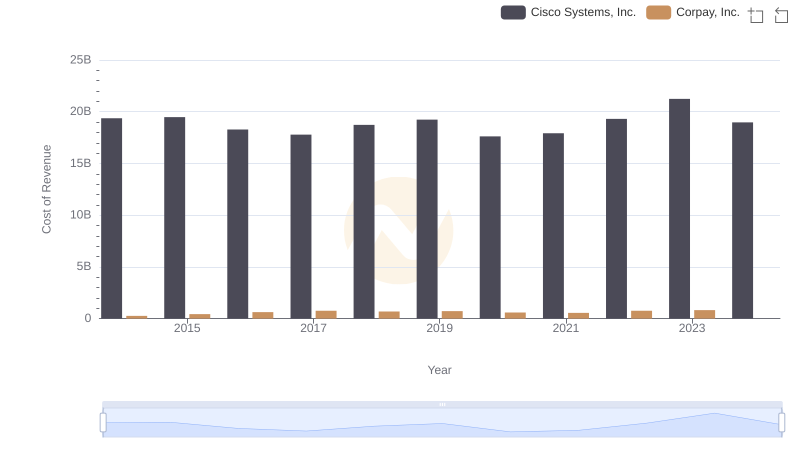Click the orange Corpay legend color swatch
The height and width of the screenshot is (461, 800).
658,12
